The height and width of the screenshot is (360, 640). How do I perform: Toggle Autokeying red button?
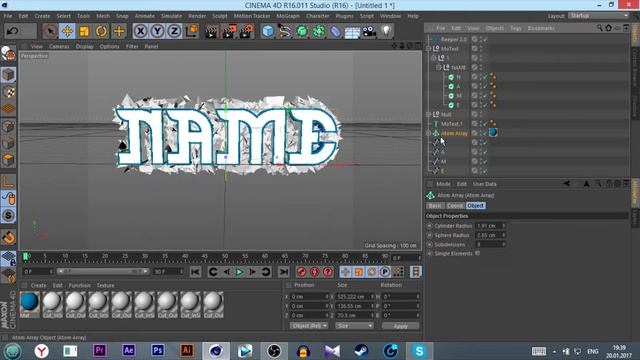[x=314, y=271]
